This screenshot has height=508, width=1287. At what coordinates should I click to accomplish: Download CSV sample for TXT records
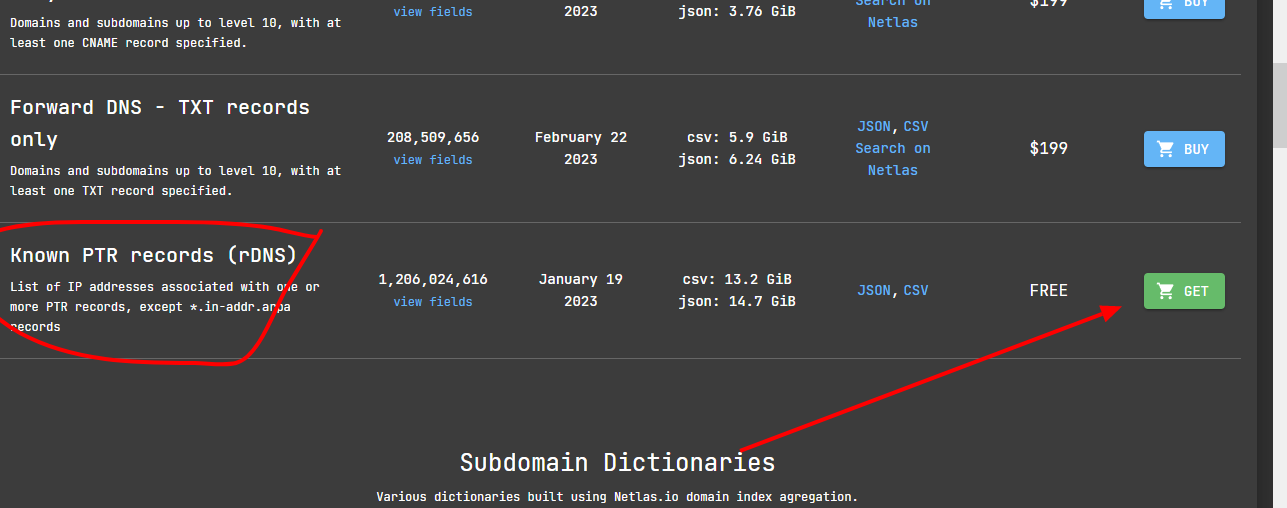[916, 127]
